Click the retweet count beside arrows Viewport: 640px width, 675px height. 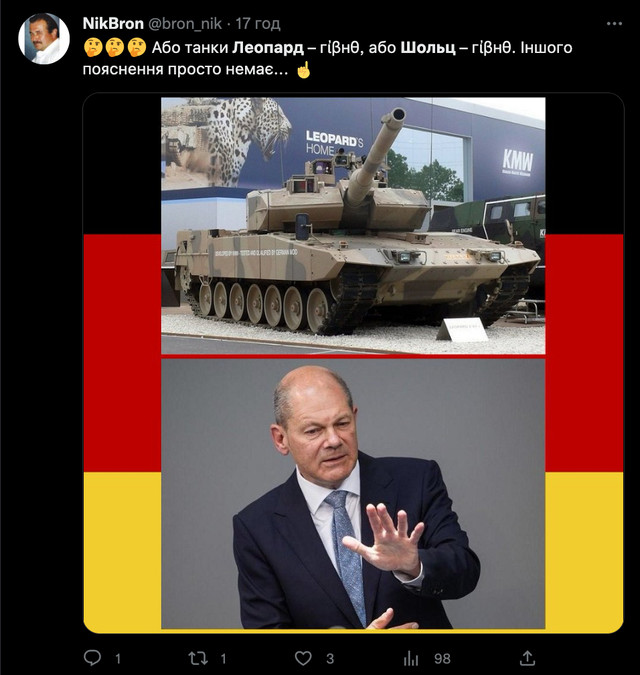[223, 658]
